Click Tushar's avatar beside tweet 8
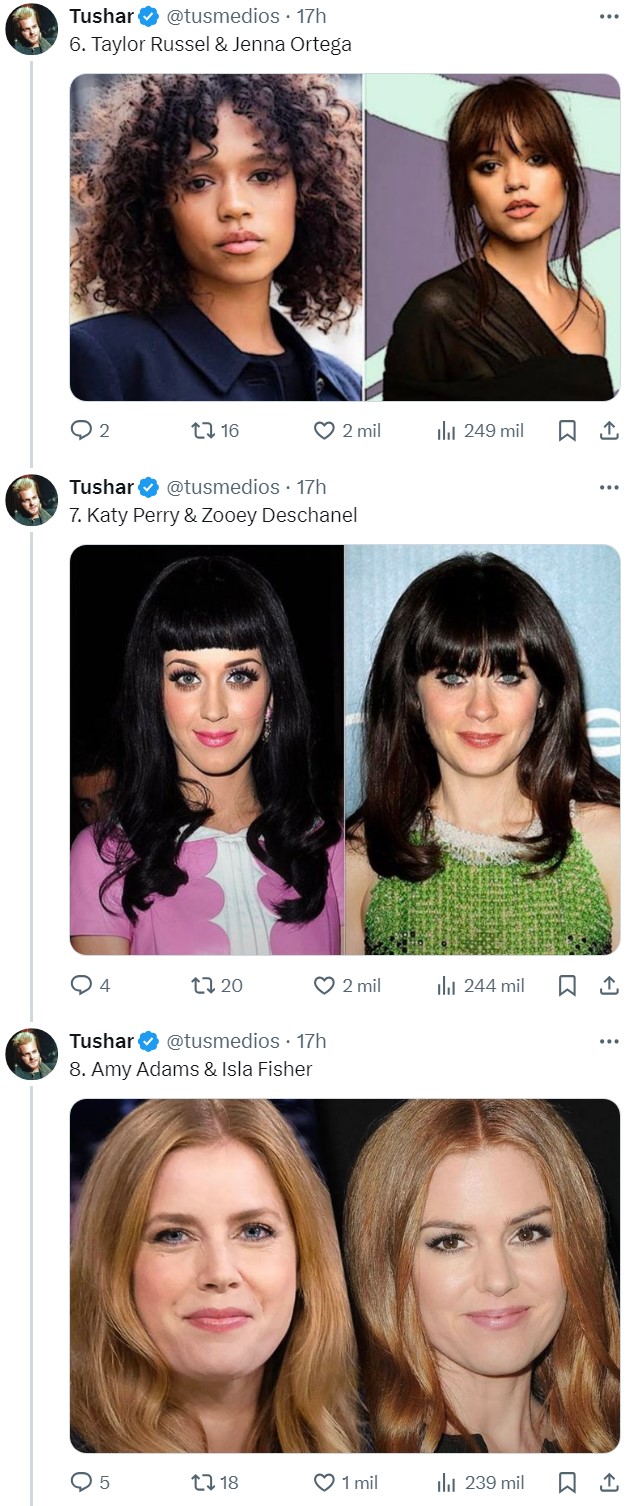 [x=31, y=1053]
